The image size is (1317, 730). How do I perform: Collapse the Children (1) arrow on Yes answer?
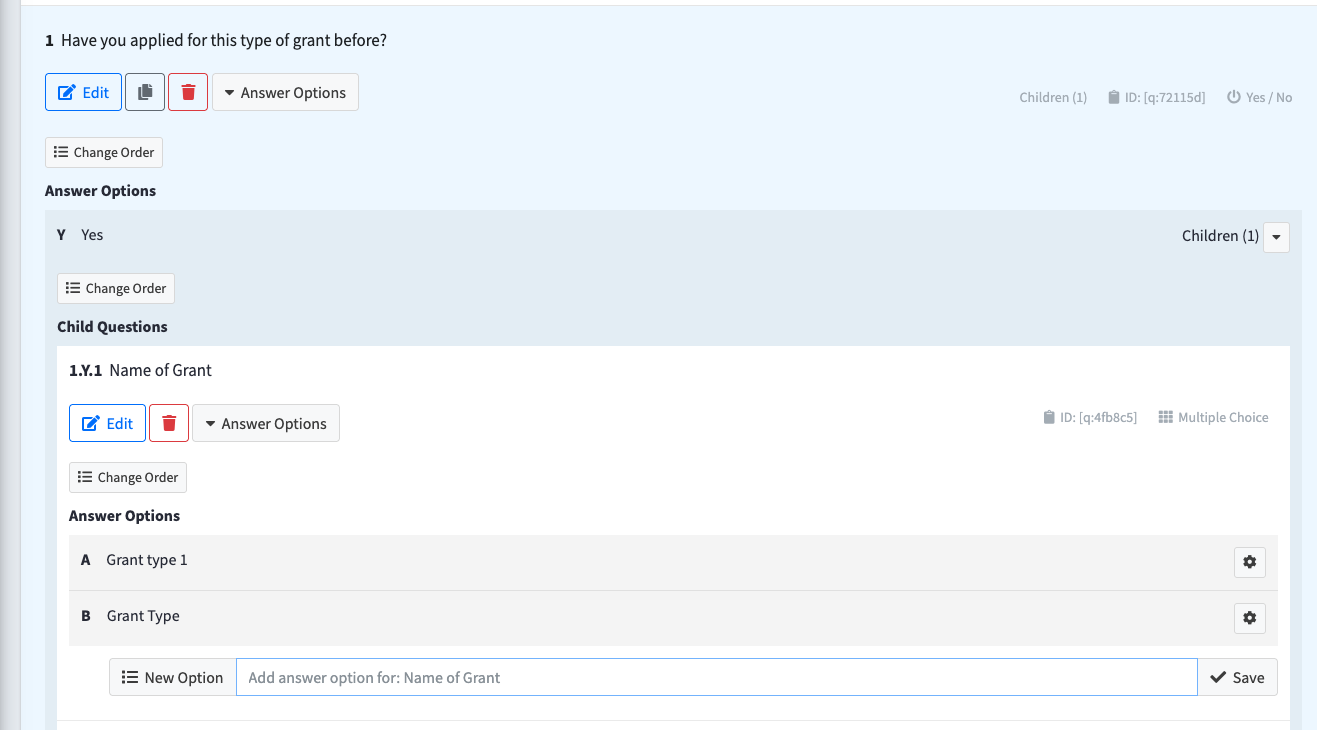tap(1276, 237)
